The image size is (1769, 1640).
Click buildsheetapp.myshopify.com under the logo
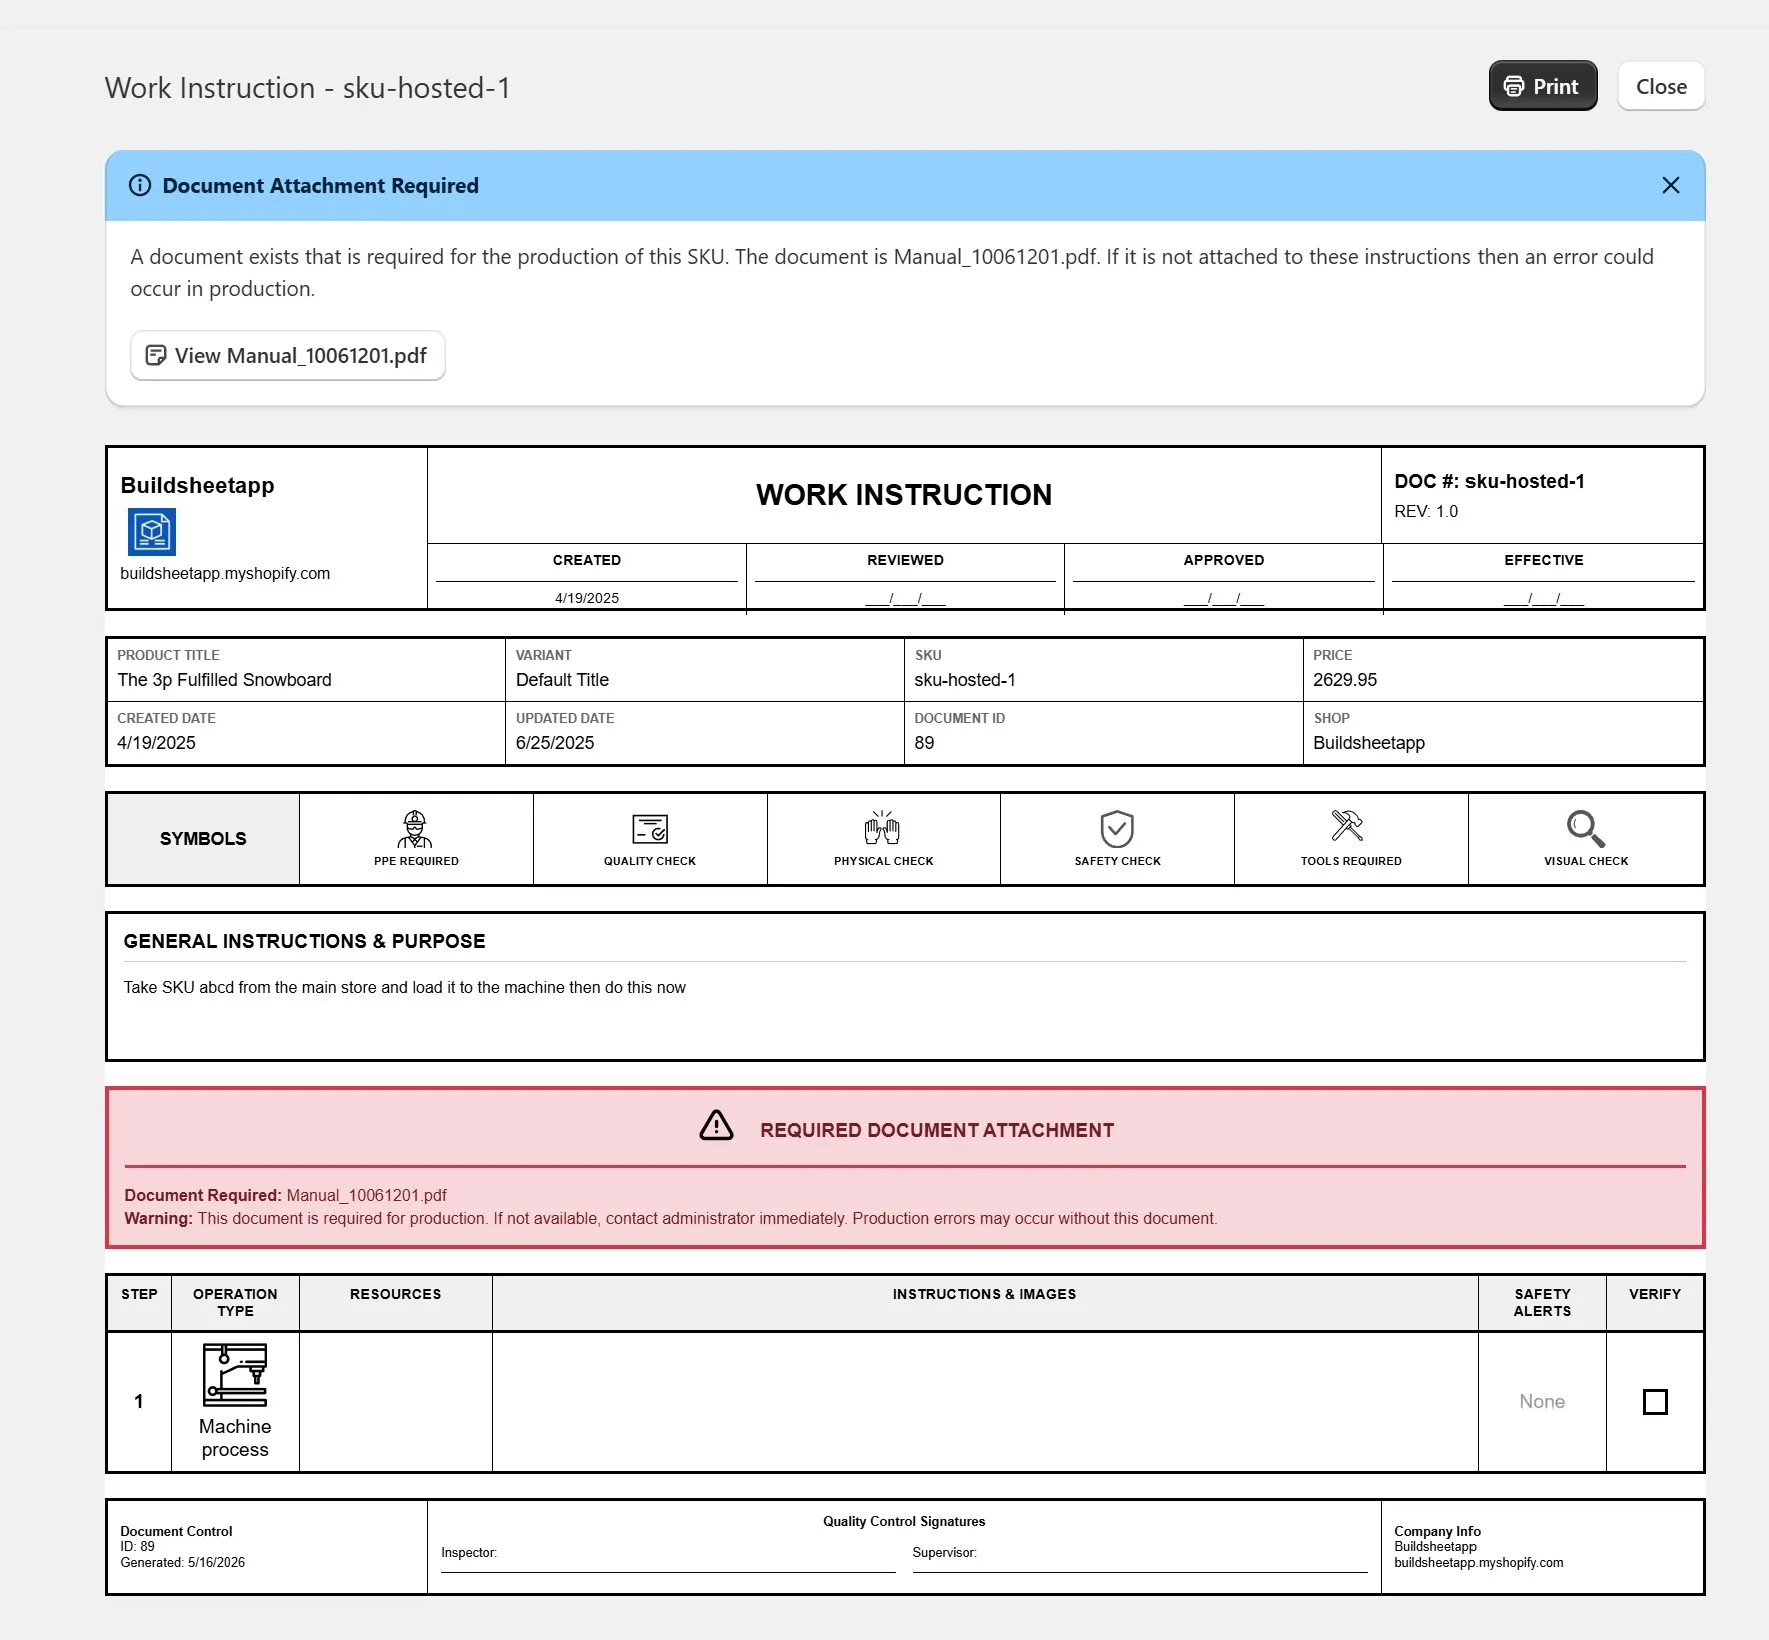(225, 574)
